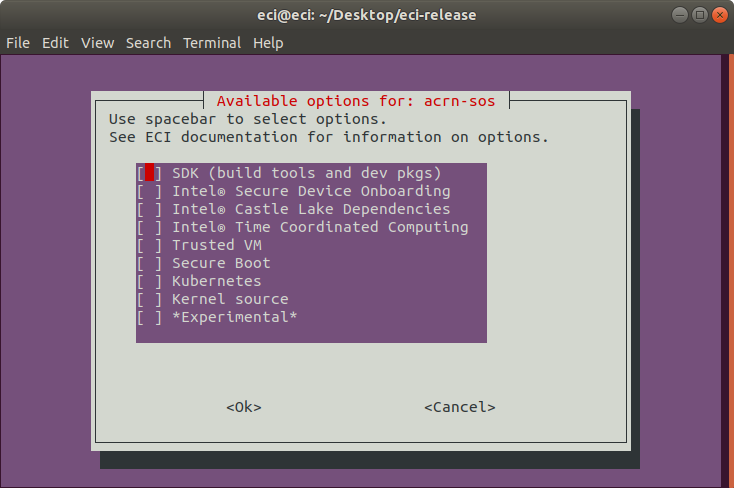Click the window title eci@eci path
The height and width of the screenshot is (488, 734).
(367, 15)
